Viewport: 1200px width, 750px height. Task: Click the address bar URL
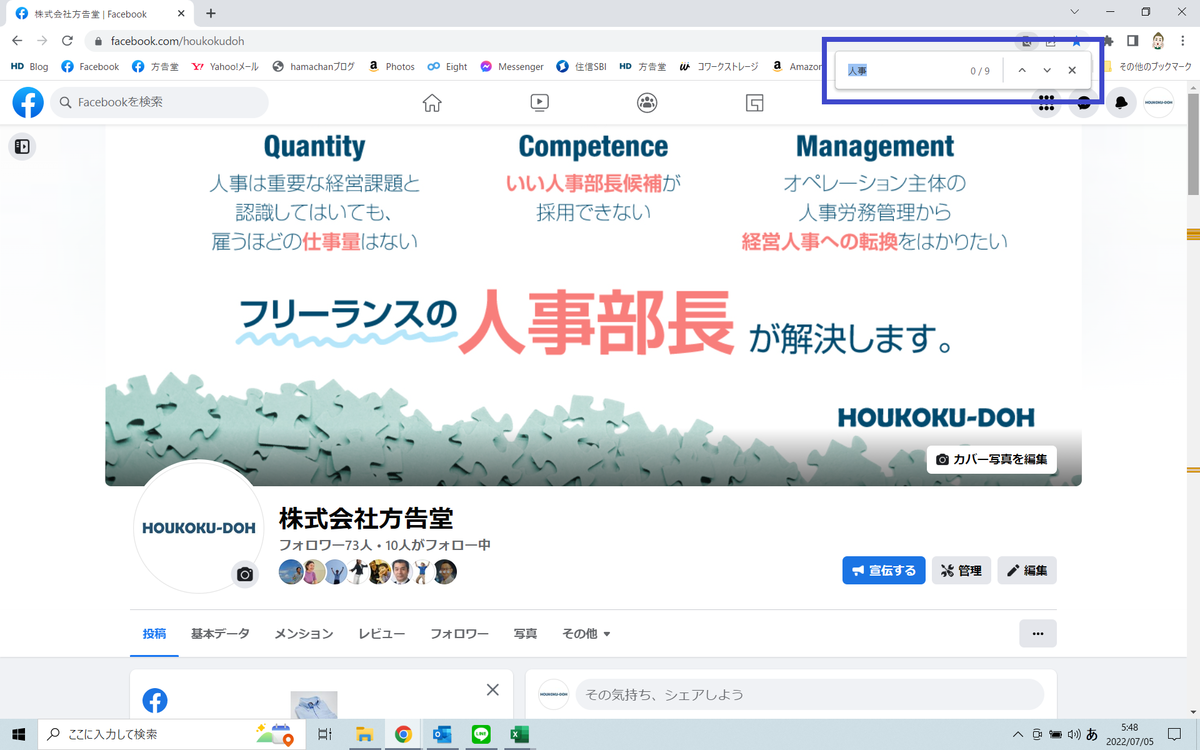(x=177, y=41)
